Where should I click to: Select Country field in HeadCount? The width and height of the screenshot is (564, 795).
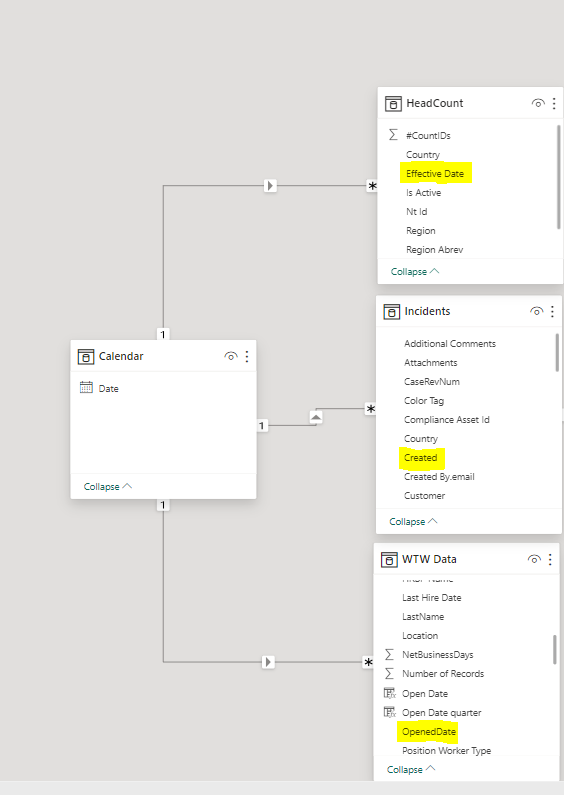tap(423, 155)
